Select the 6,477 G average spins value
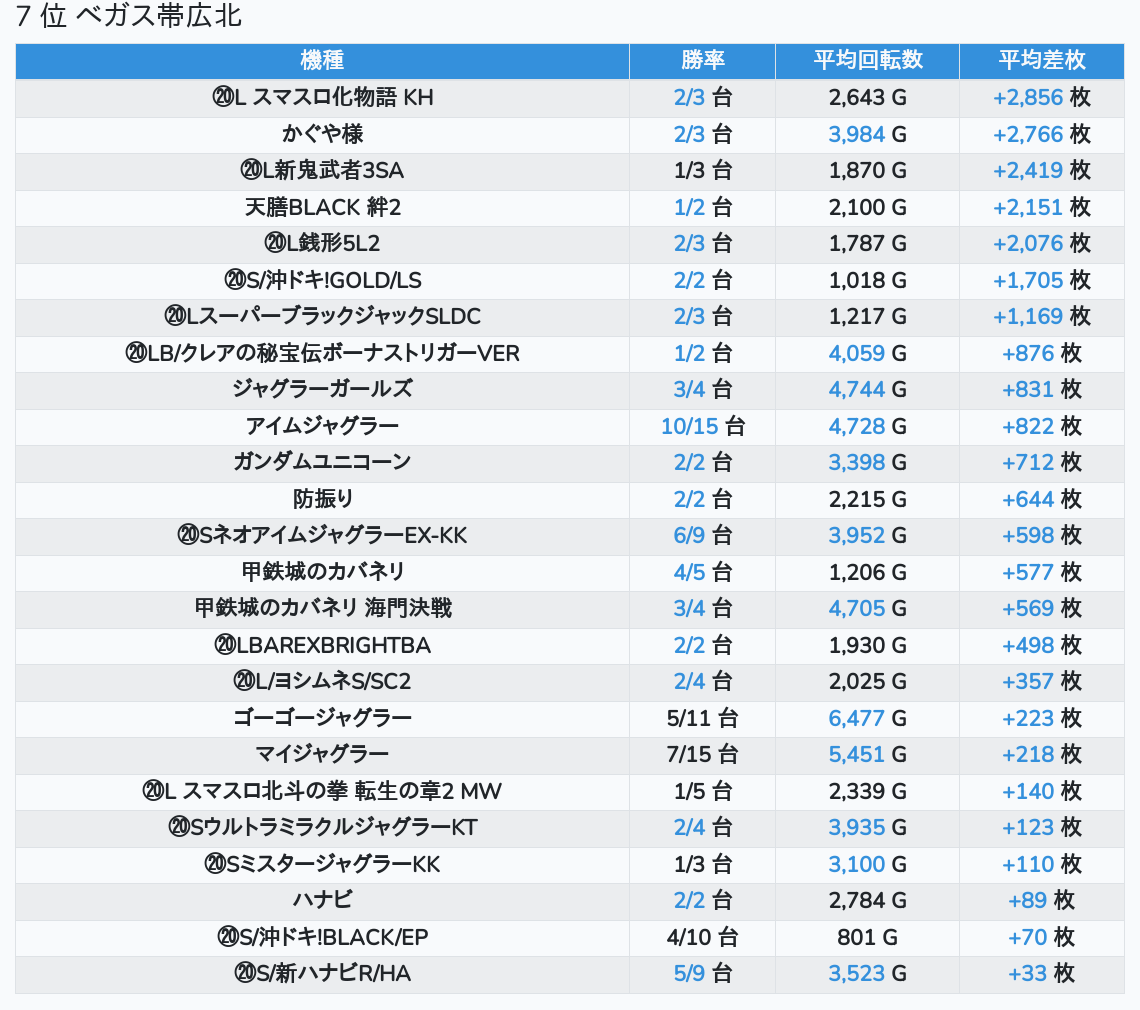1140x1010 pixels. coord(867,718)
